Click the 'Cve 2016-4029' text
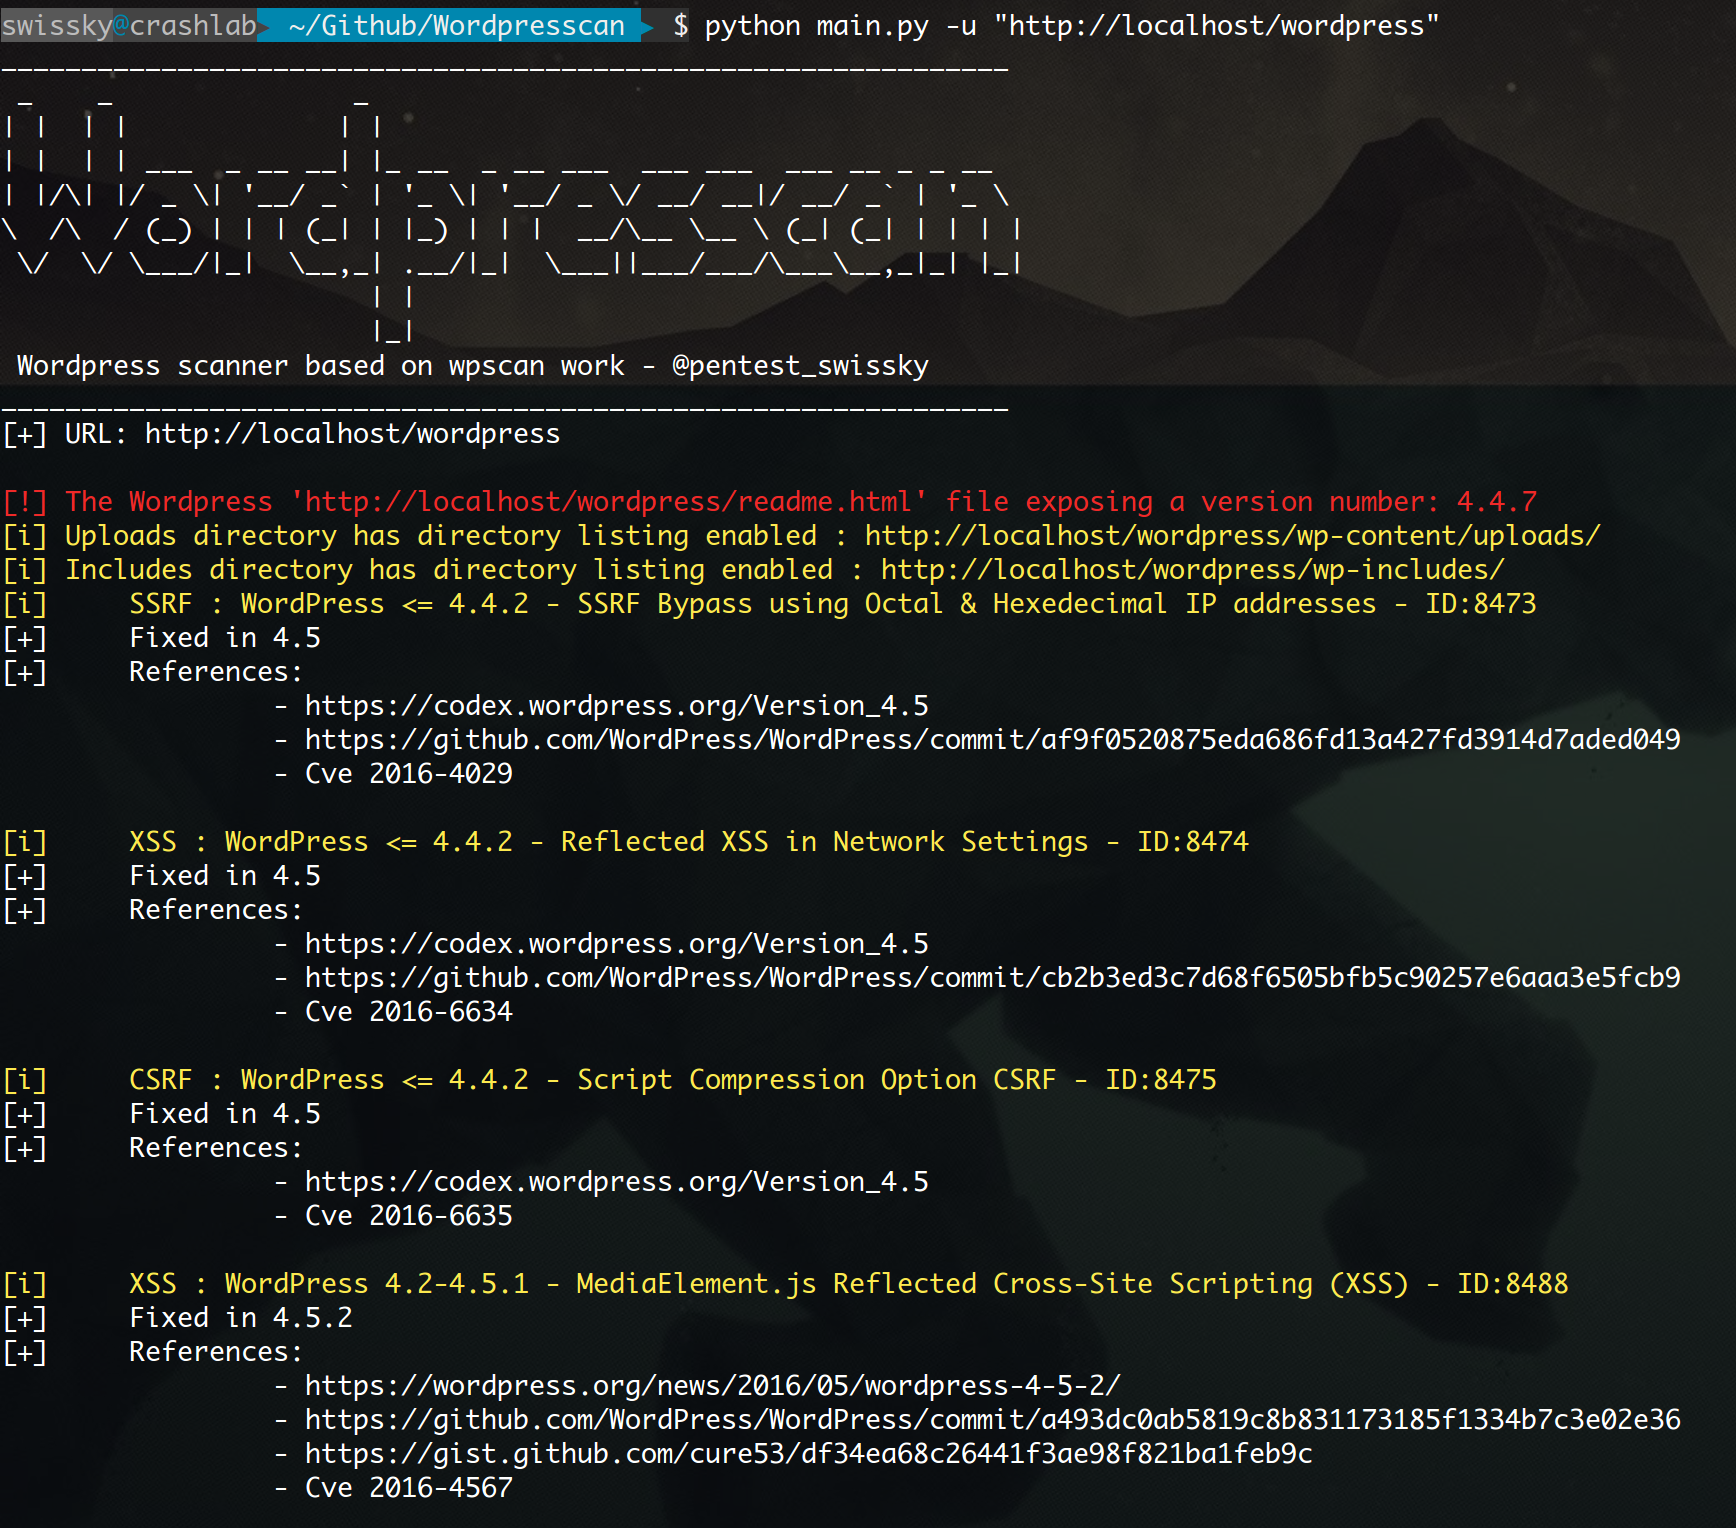Image resolution: width=1736 pixels, height=1528 pixels. point(408,774)
